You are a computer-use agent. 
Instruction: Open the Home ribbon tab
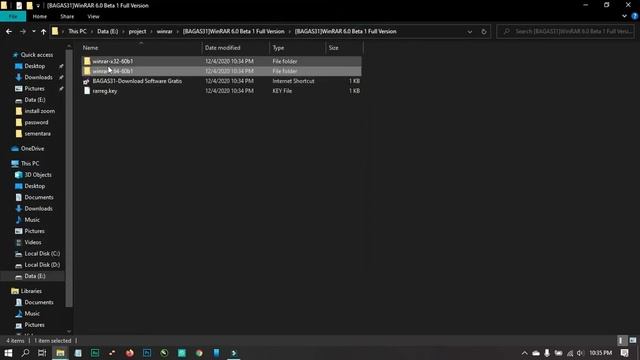[40, 16]
